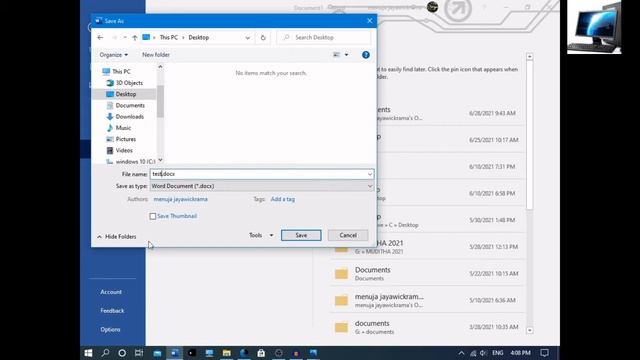
Task: Select Videos in navigation pane
Action: pos(124,151)
